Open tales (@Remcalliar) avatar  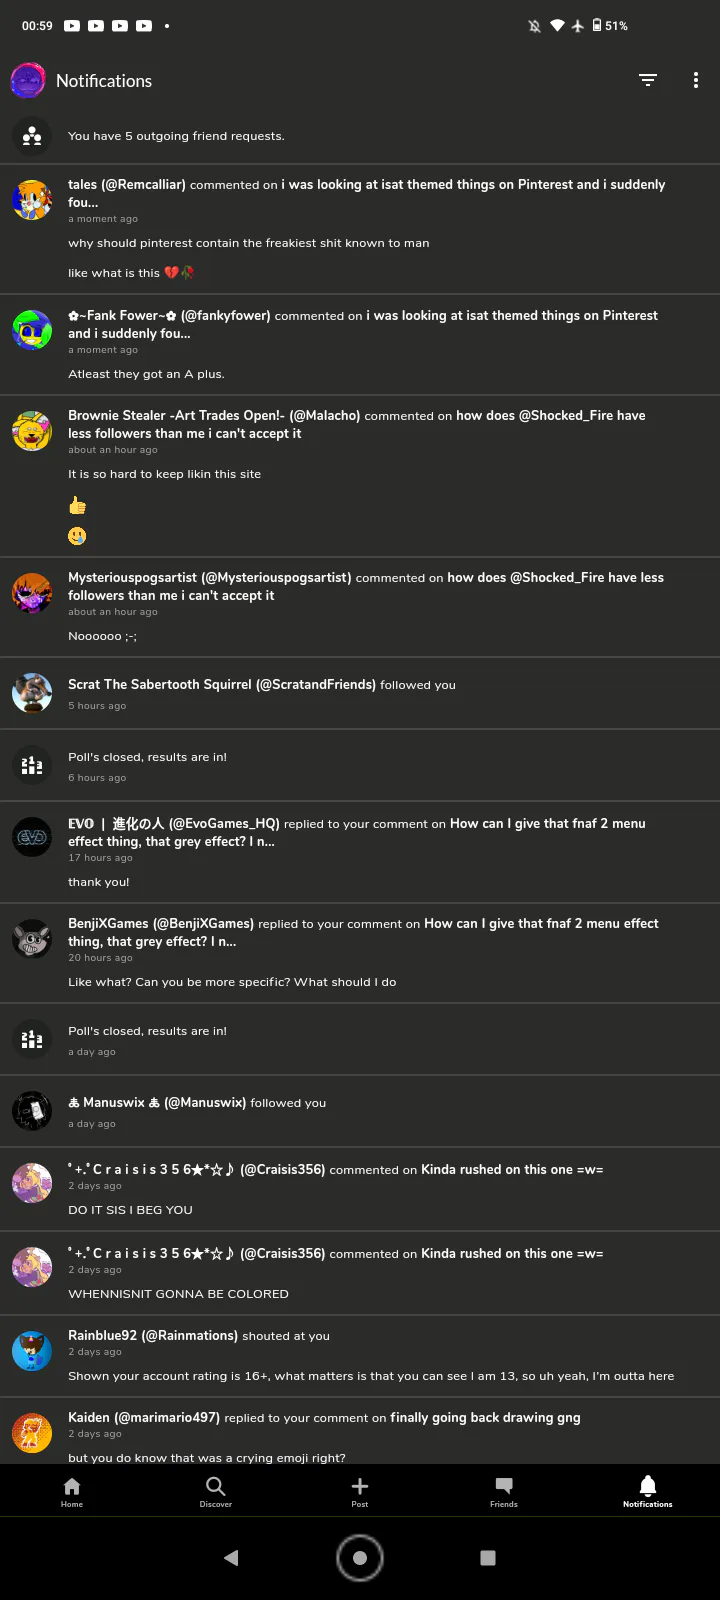click(x=32, y=200)
